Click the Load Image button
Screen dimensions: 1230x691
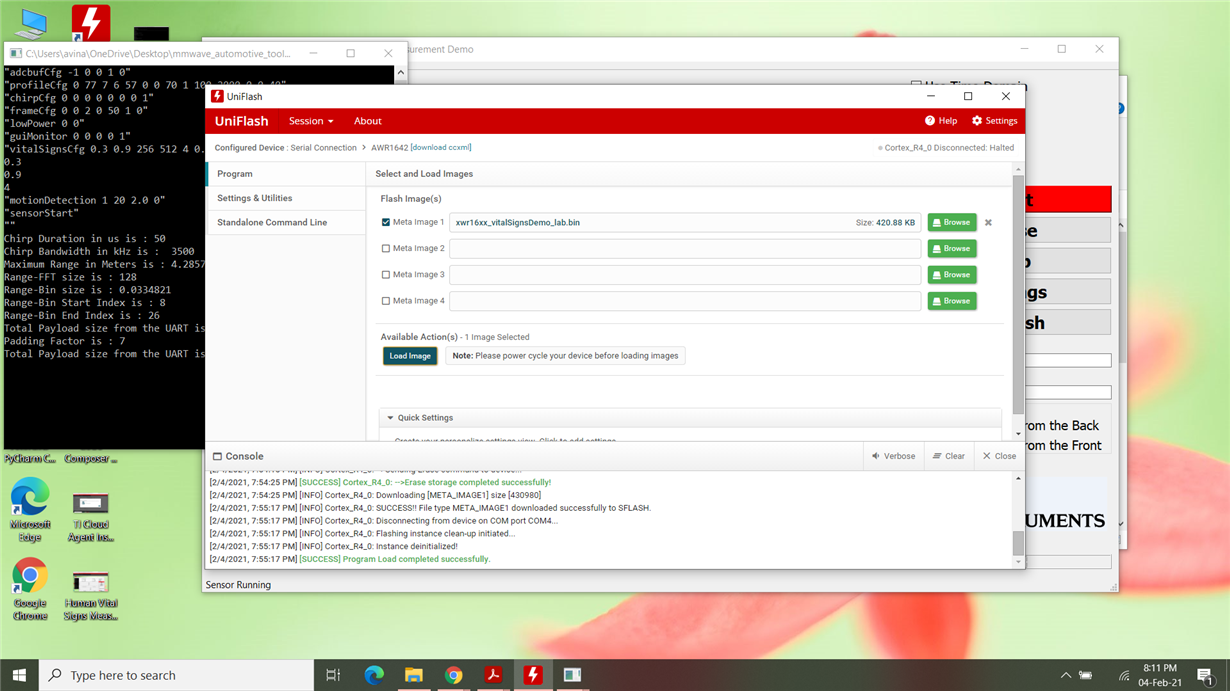410,356
